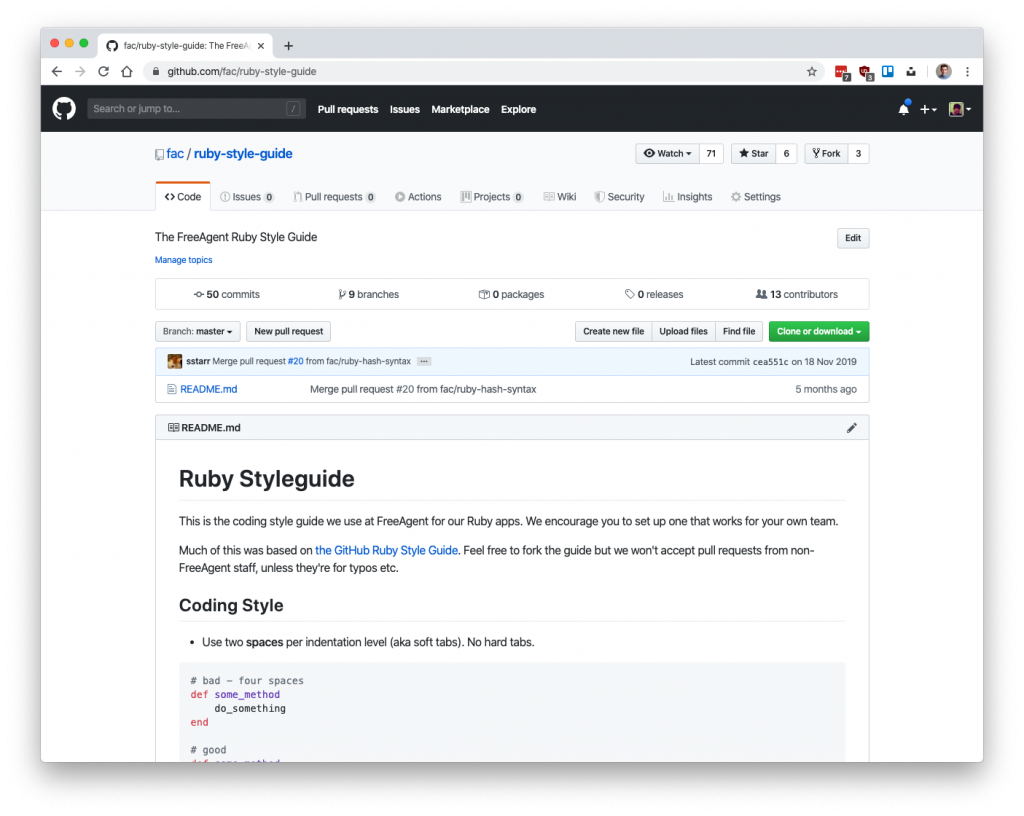Edit README.md with the pencil icon

click(x=852, y=428)
